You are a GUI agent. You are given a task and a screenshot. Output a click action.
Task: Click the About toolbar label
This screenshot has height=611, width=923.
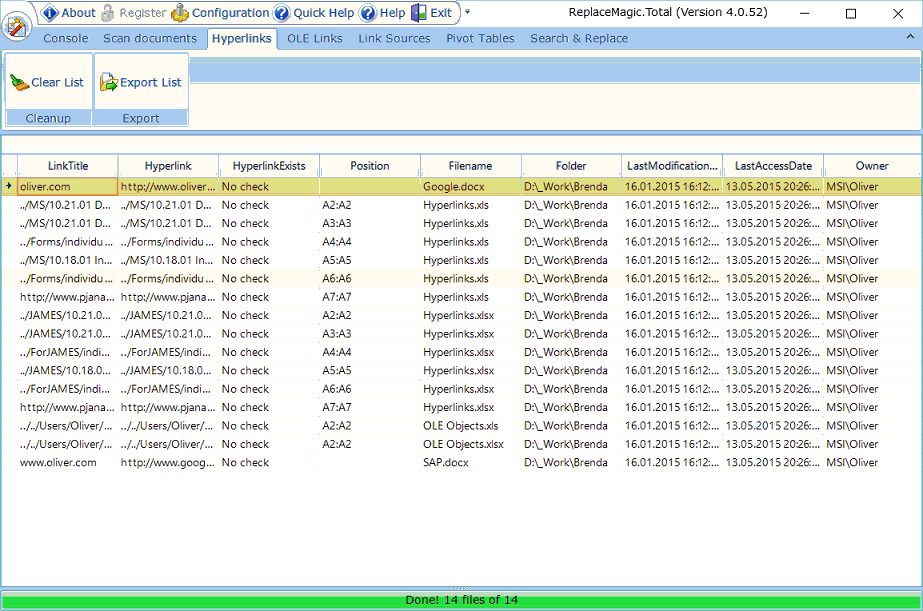tap(78, 12)
